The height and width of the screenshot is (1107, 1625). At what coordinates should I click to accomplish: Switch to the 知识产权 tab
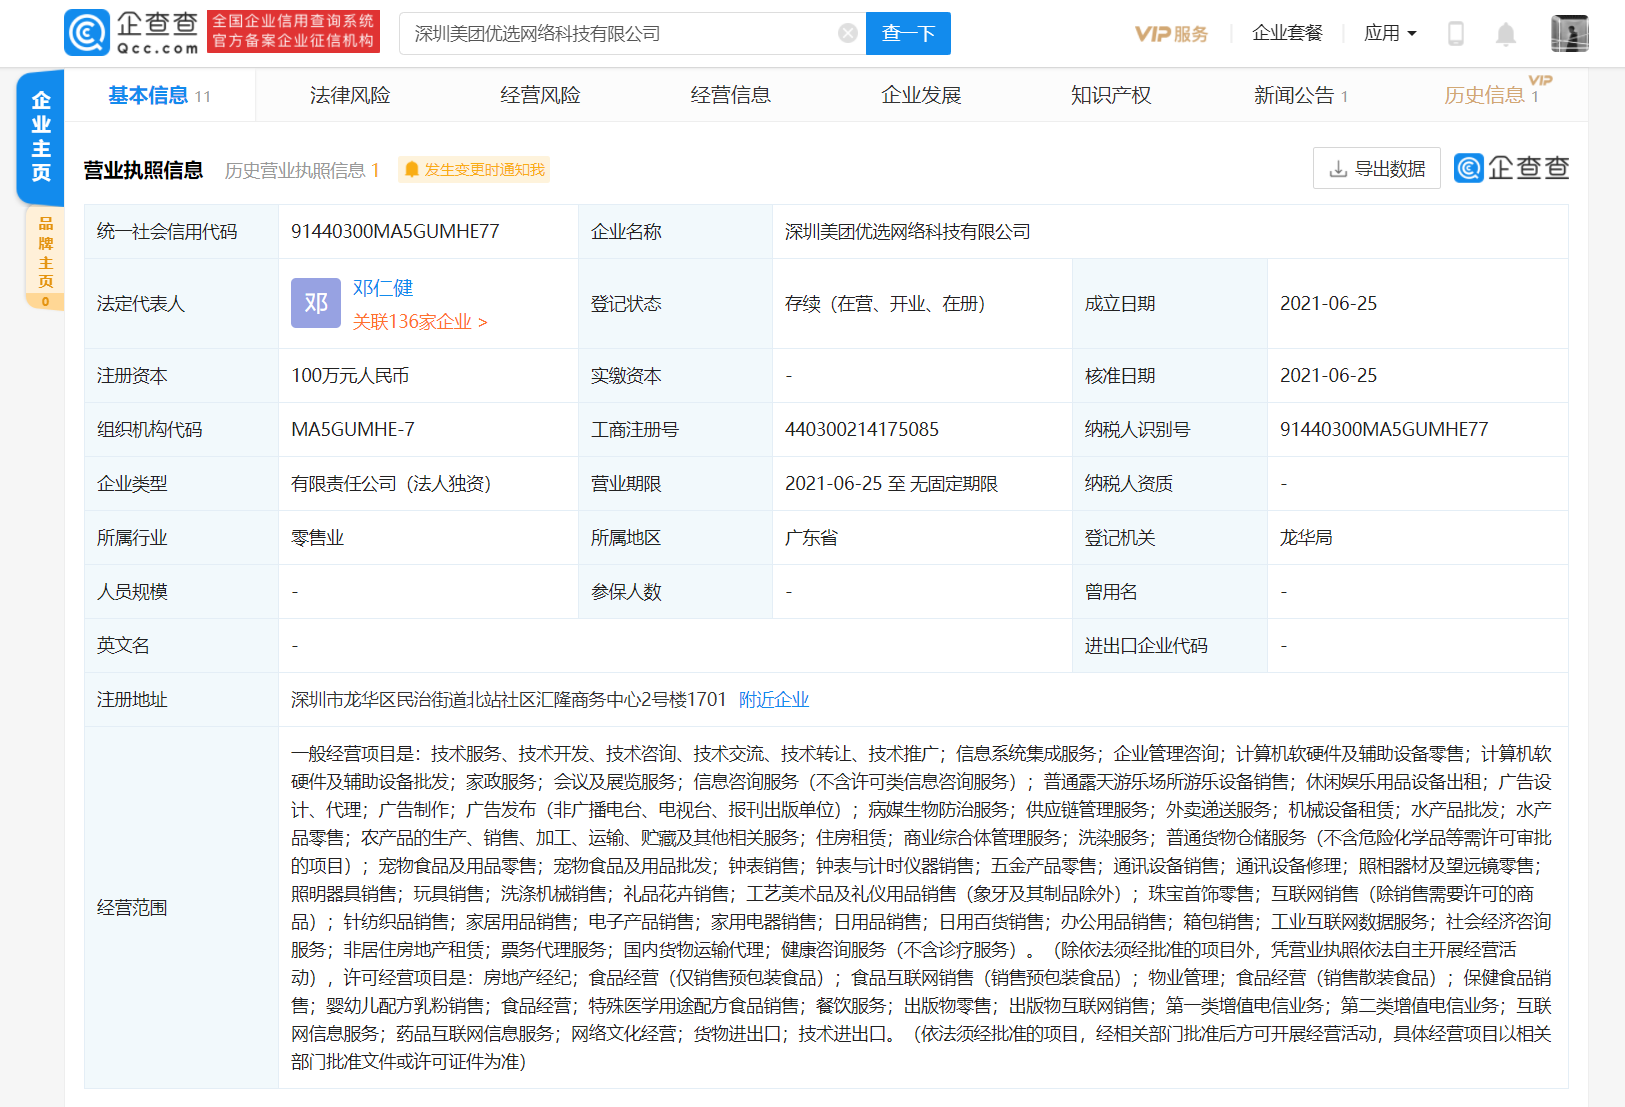pos(1110,96)
